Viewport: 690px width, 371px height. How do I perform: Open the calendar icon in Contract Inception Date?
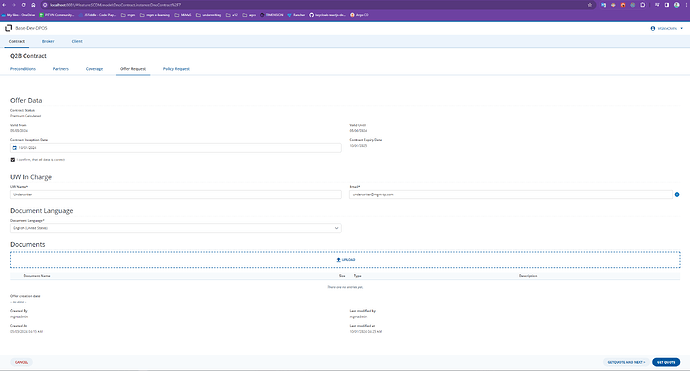pyautogui.click(x=15, y=148)
